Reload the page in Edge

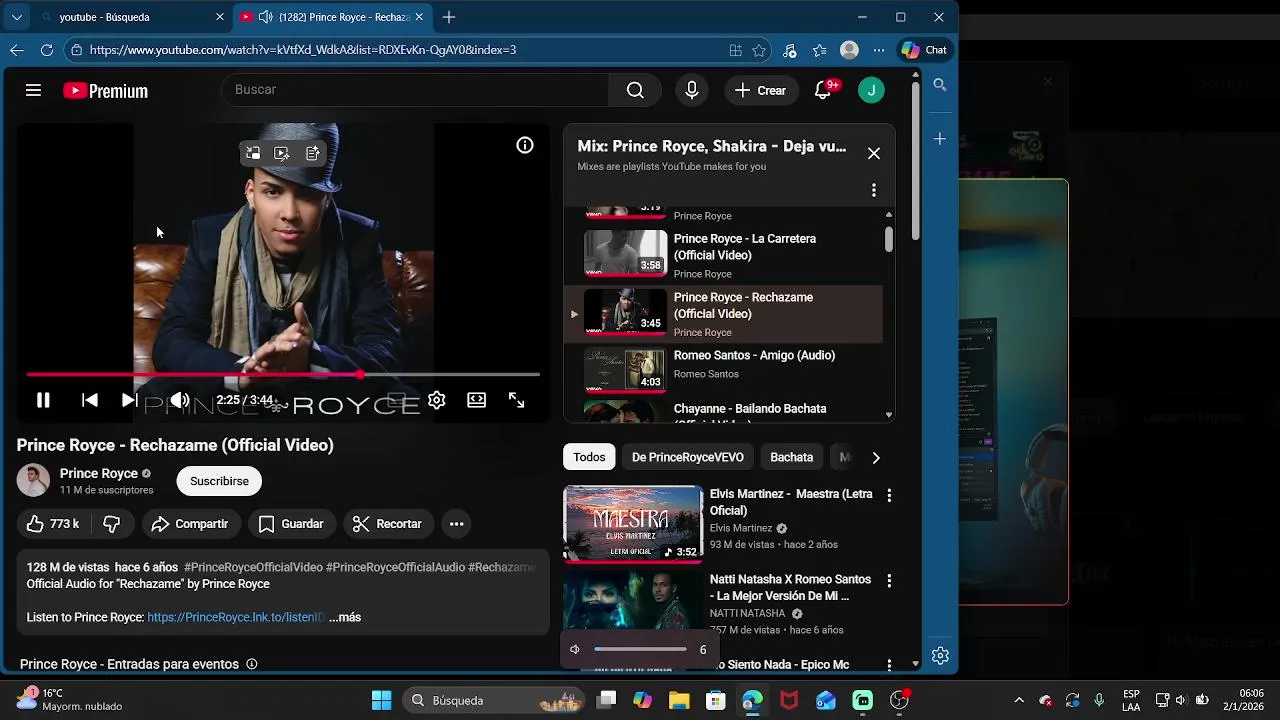click(x=47, y=50)
